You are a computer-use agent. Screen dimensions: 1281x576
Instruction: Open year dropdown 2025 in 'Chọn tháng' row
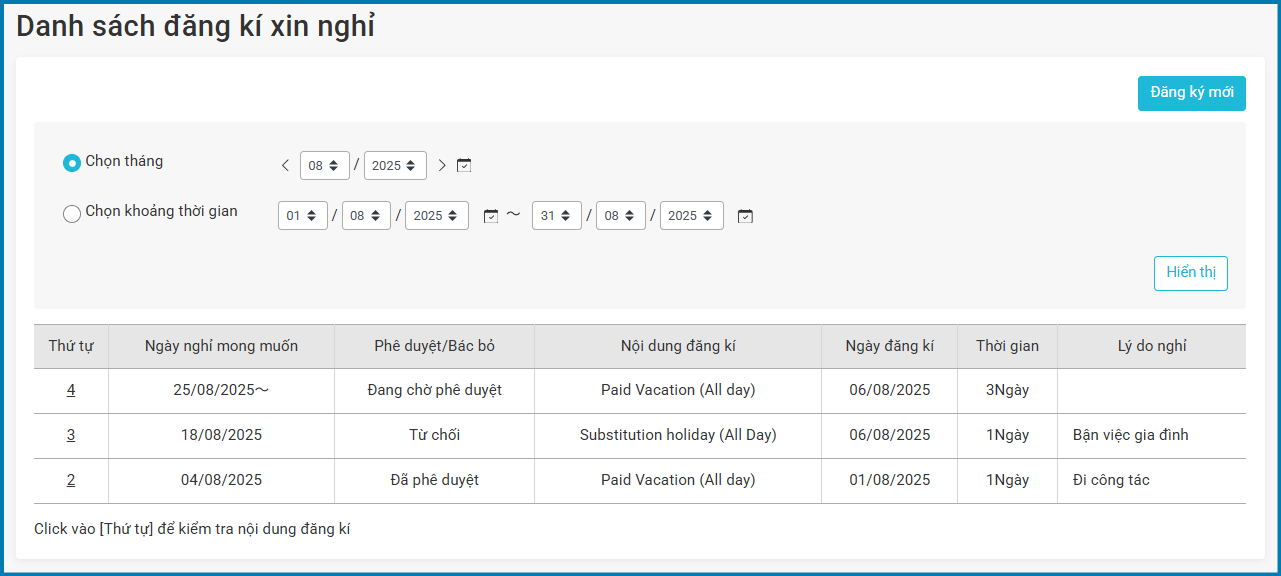click(395, 166)
